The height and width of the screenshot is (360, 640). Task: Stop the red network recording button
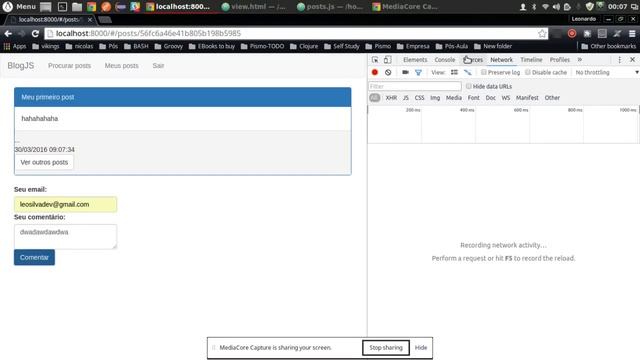tap(375, 72)
